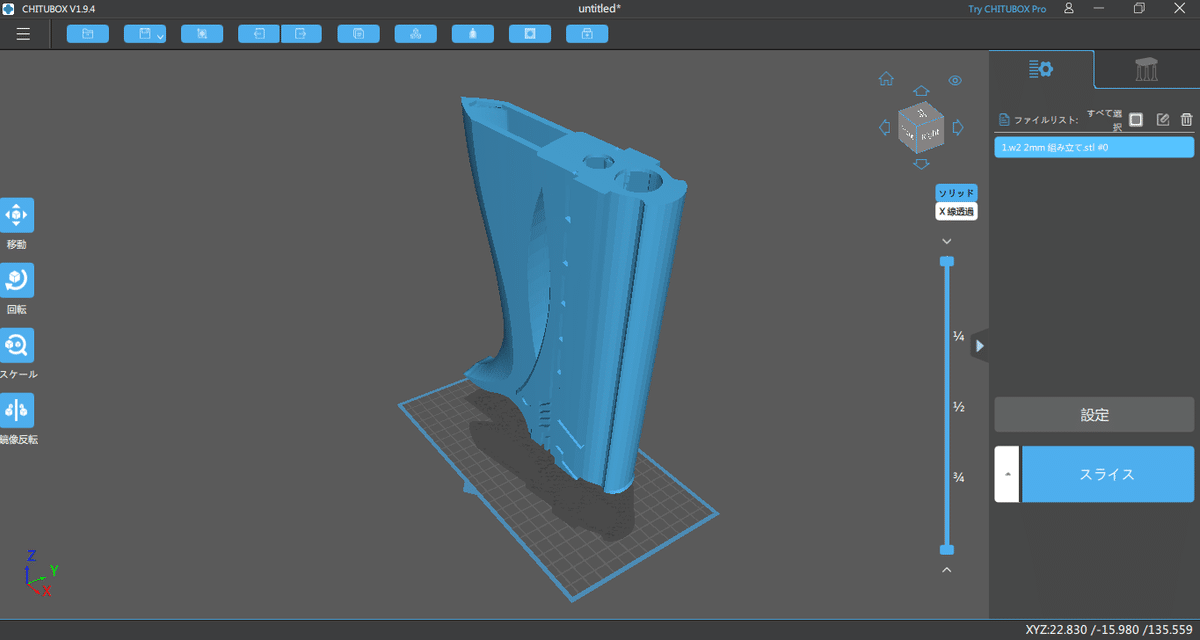Click the CHITUBOX app logo in title bar
This screenshot has width=1200, height=640.
(x=8, y=8)
